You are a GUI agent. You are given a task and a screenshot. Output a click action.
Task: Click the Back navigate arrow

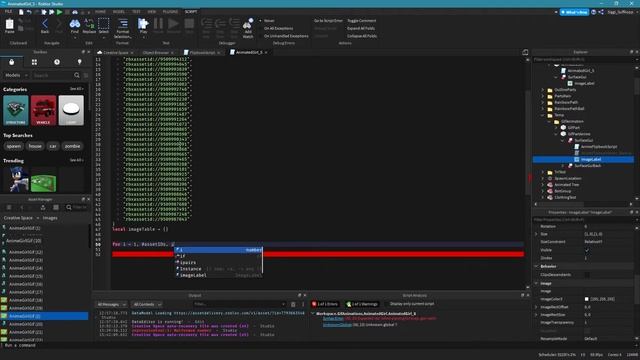click(x=45, y=25)
